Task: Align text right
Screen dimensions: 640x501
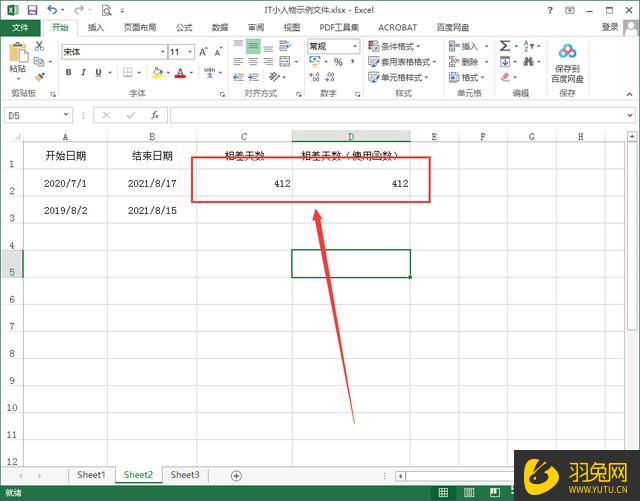Action: coord(268,62)
